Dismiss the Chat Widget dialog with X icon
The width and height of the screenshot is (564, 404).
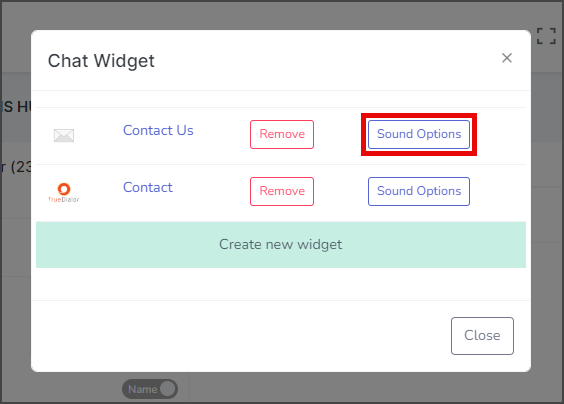pyautogui.click(x=507, y=58)
